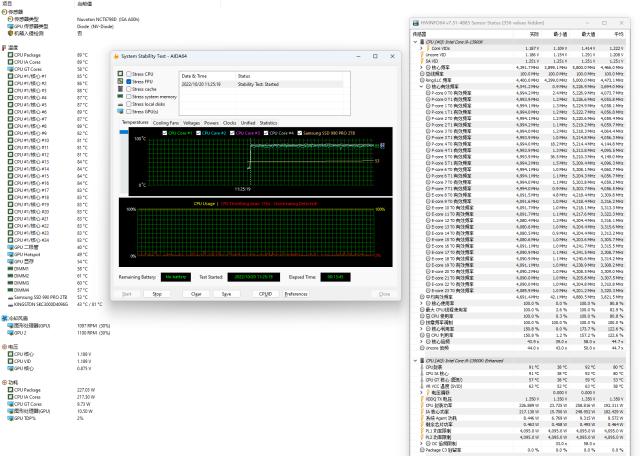Open CPUID from the stability test
This screenshot has height=456, width=640.
pyautogui.click(x=265, y=294)
